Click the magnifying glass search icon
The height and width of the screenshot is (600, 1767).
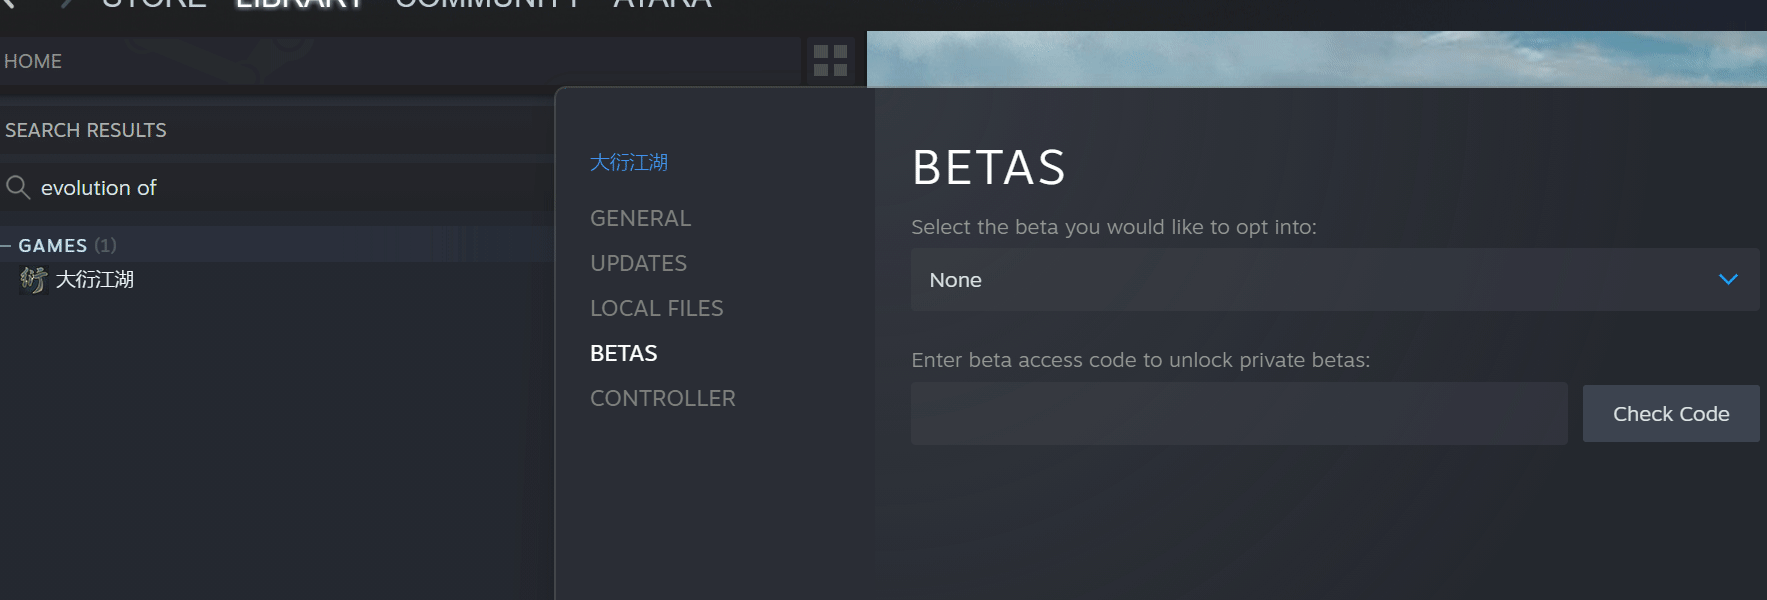17,187
